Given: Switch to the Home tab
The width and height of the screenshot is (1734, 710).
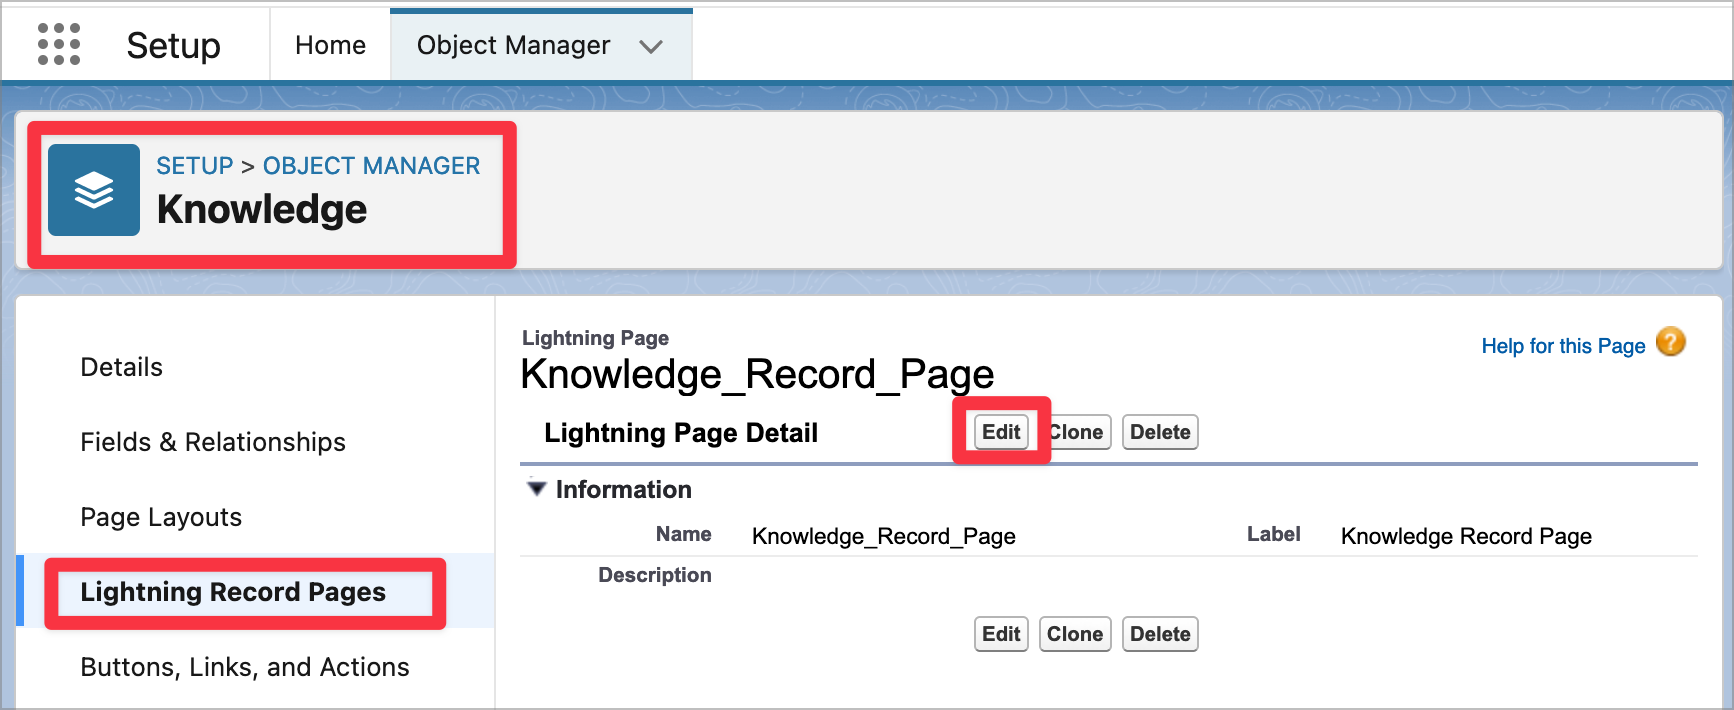Looking at the screenshot, I should tap(330, 46).
